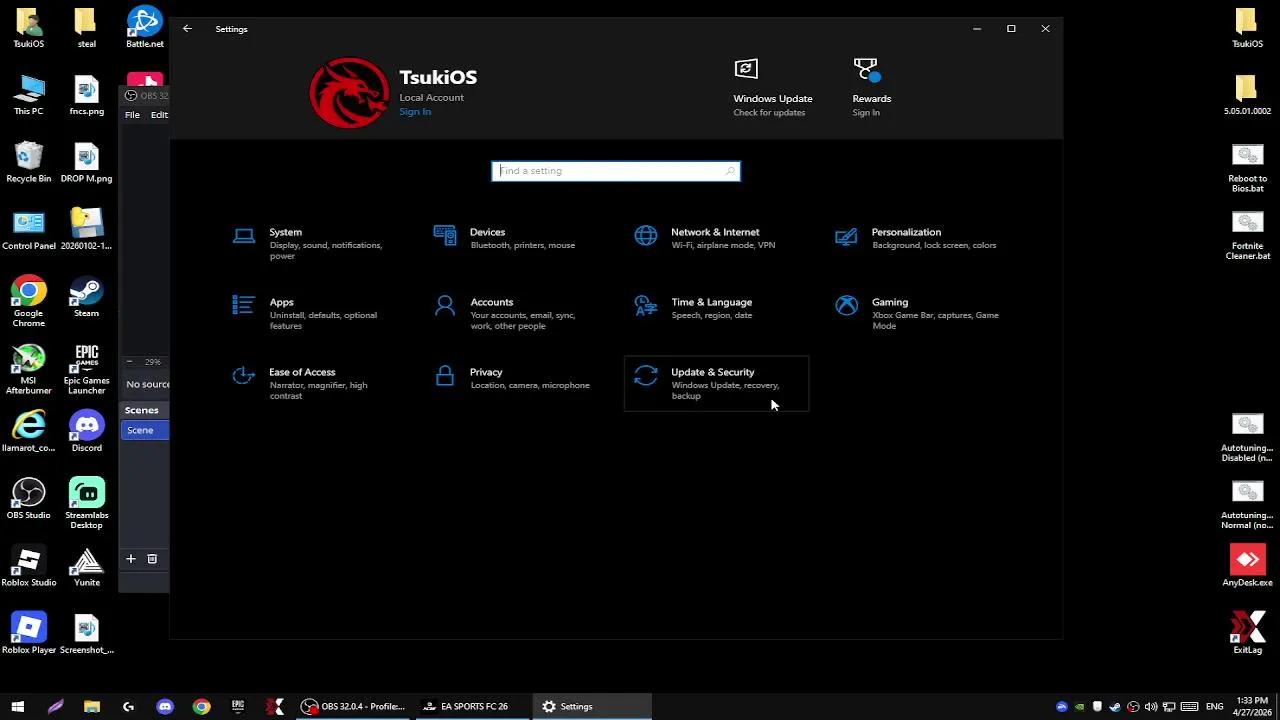Screen dimensions: 1280x720
Task: Click the Yunite desktop icon
Action: pos(86,566)
